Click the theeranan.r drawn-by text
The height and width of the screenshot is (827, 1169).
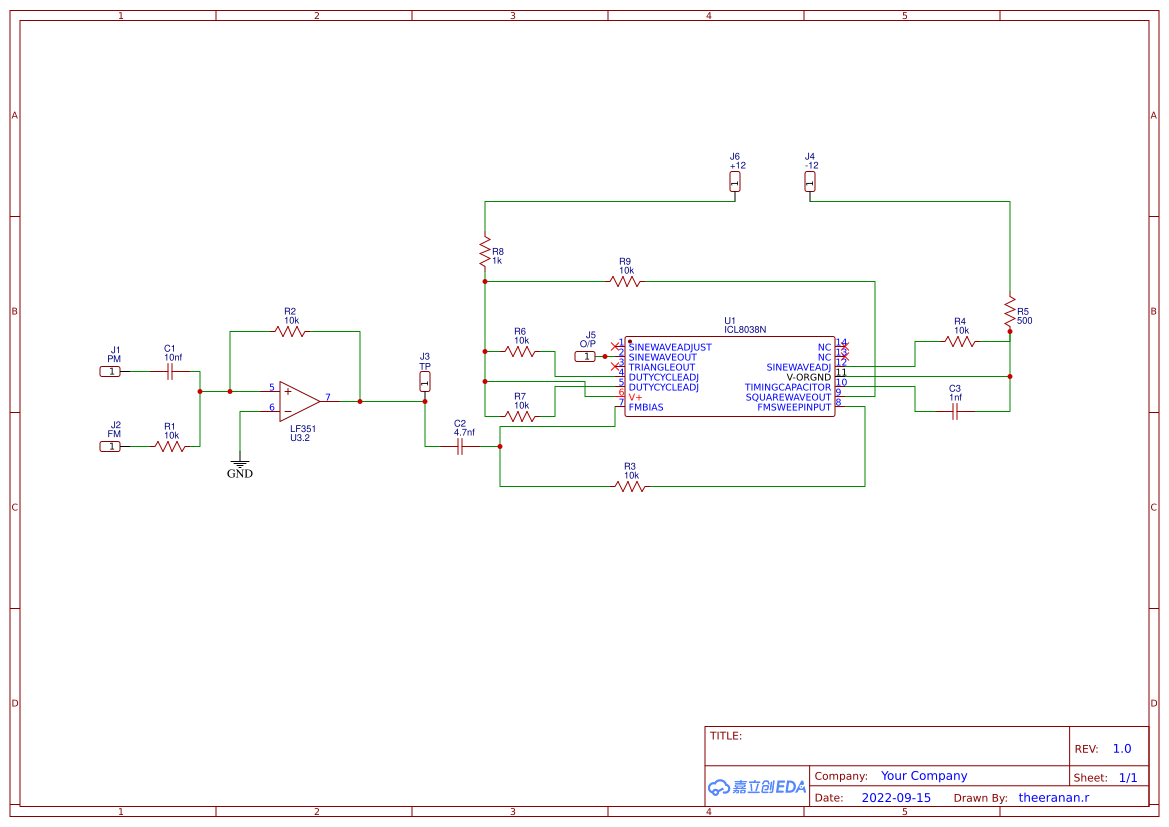[1054, 797]
